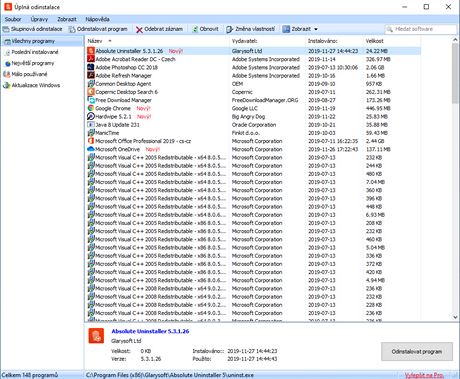
Task: Select the Big Angry Dog publisher cell
Action: click(x=248, y=117)
